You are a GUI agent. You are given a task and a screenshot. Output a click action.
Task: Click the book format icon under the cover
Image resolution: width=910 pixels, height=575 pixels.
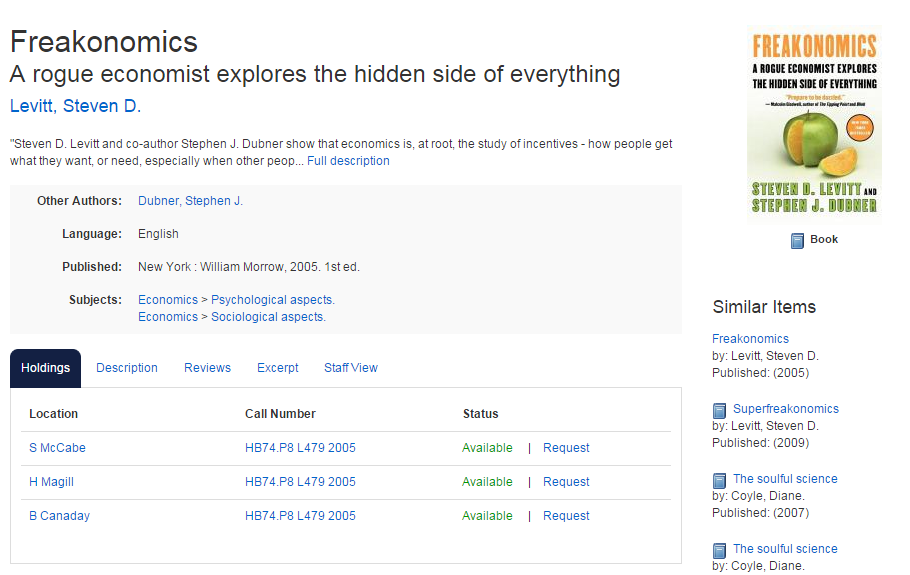point(797,240)
